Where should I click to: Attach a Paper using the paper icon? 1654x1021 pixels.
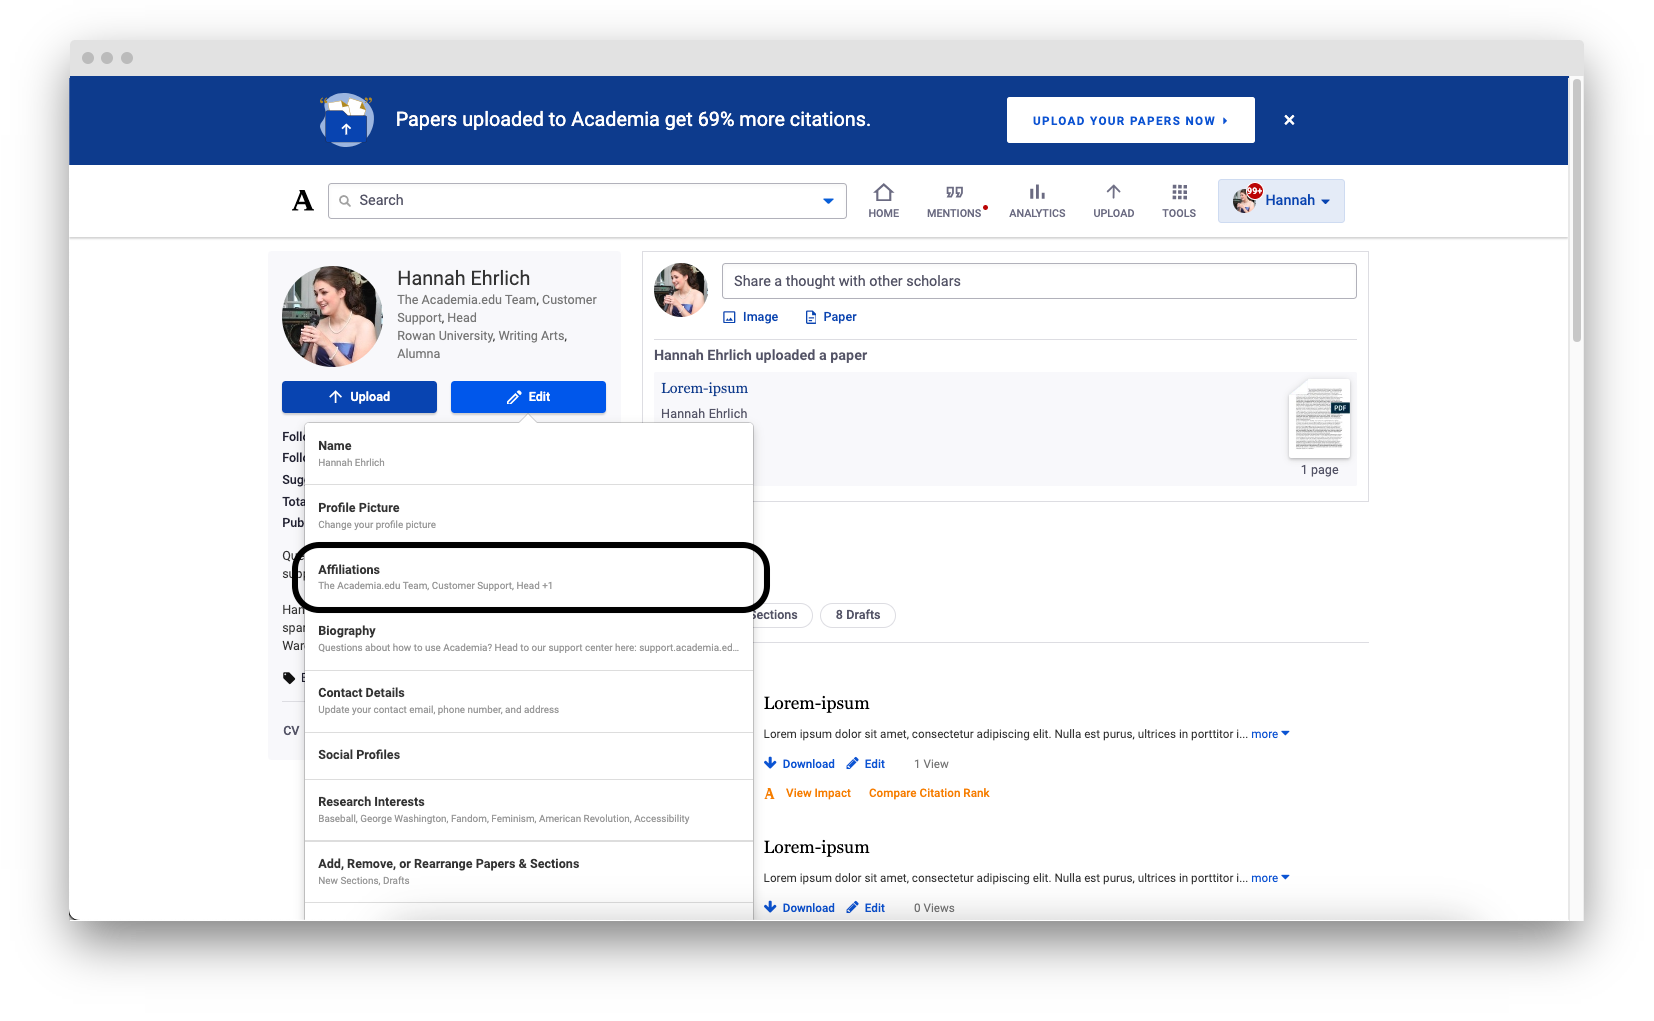[x=810, y=316]
